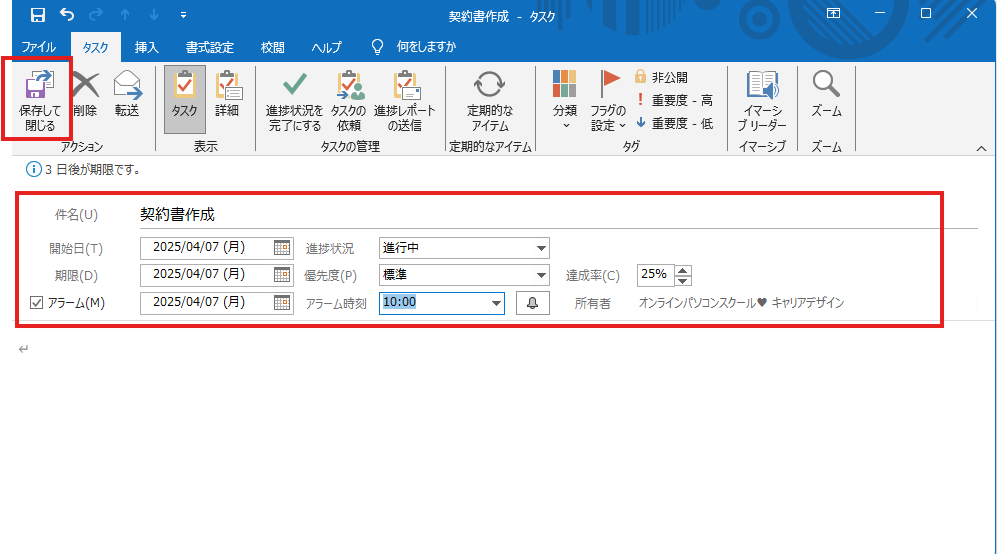Click the ズーム (Zoom) magnifier
The height and width of the screenshot is (554, 997).
826,93
